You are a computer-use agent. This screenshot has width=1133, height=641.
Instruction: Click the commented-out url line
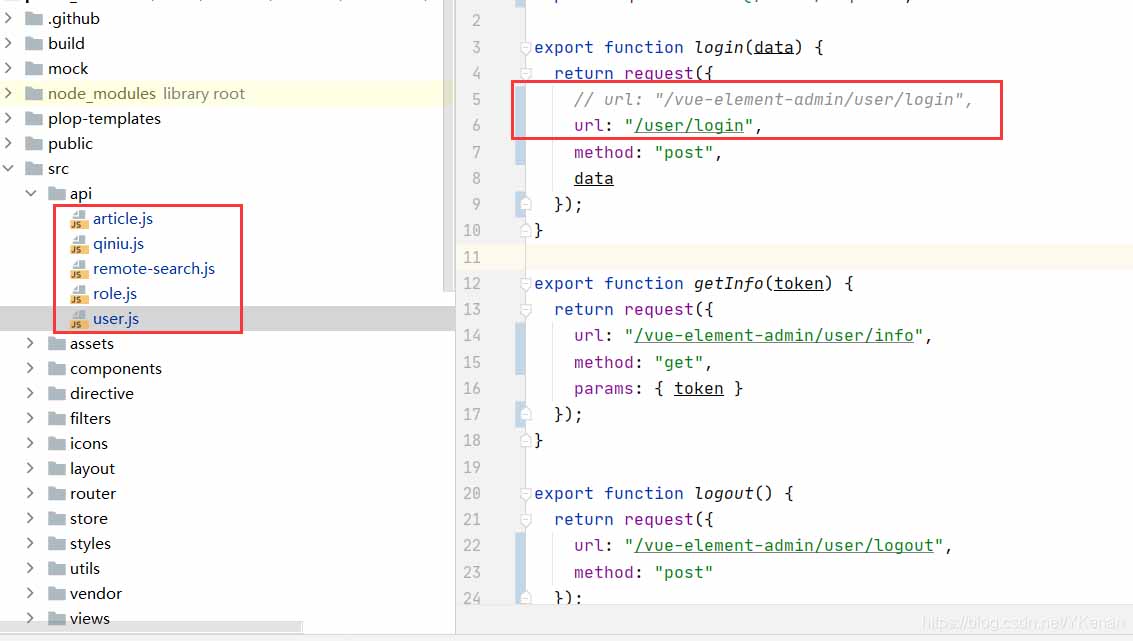click(x=773, y=100)
